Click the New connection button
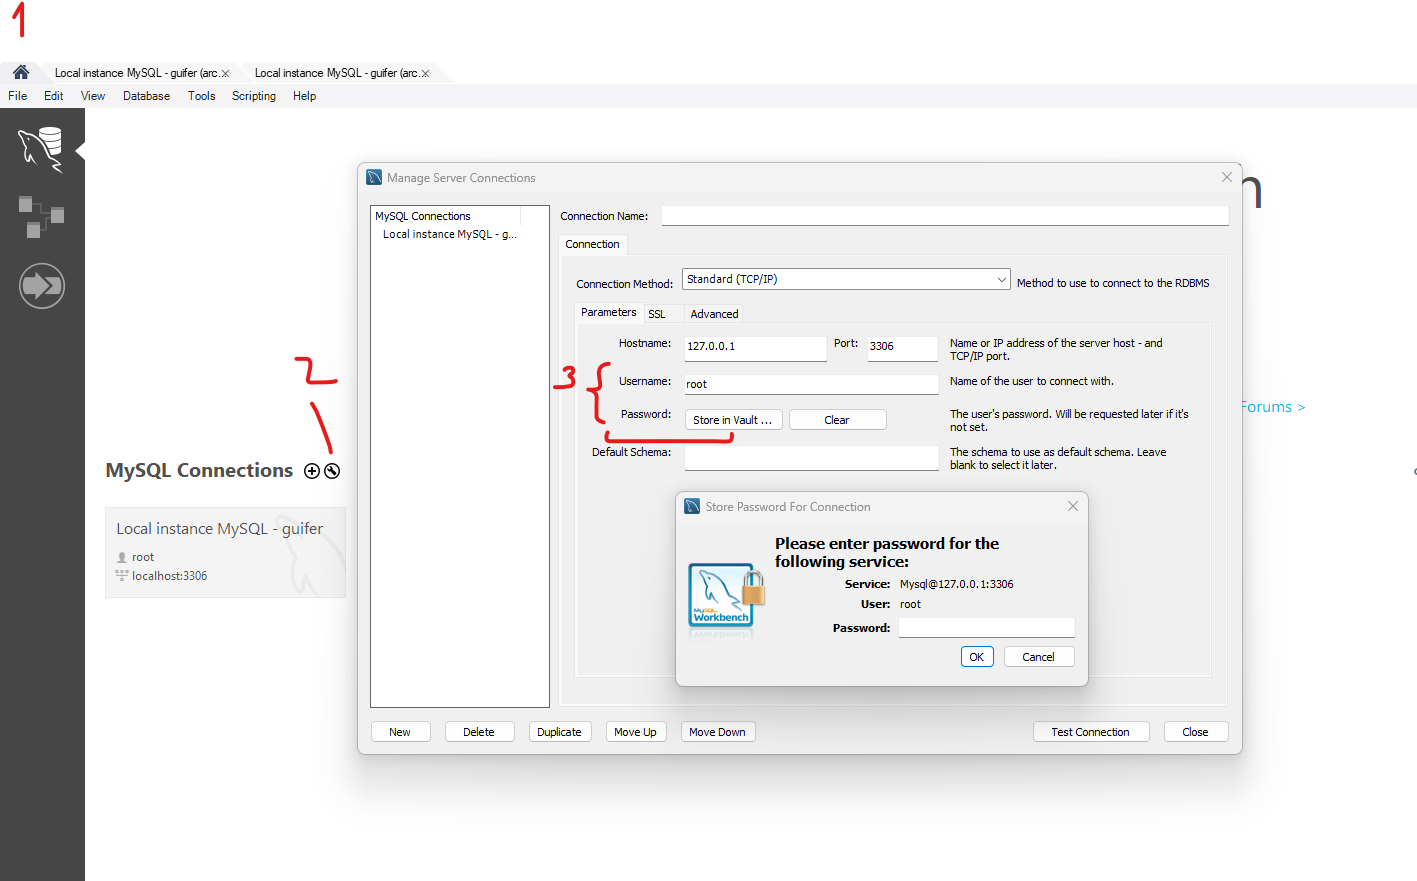The width and height of the screenshot is (1417, 881). point(400,732)
